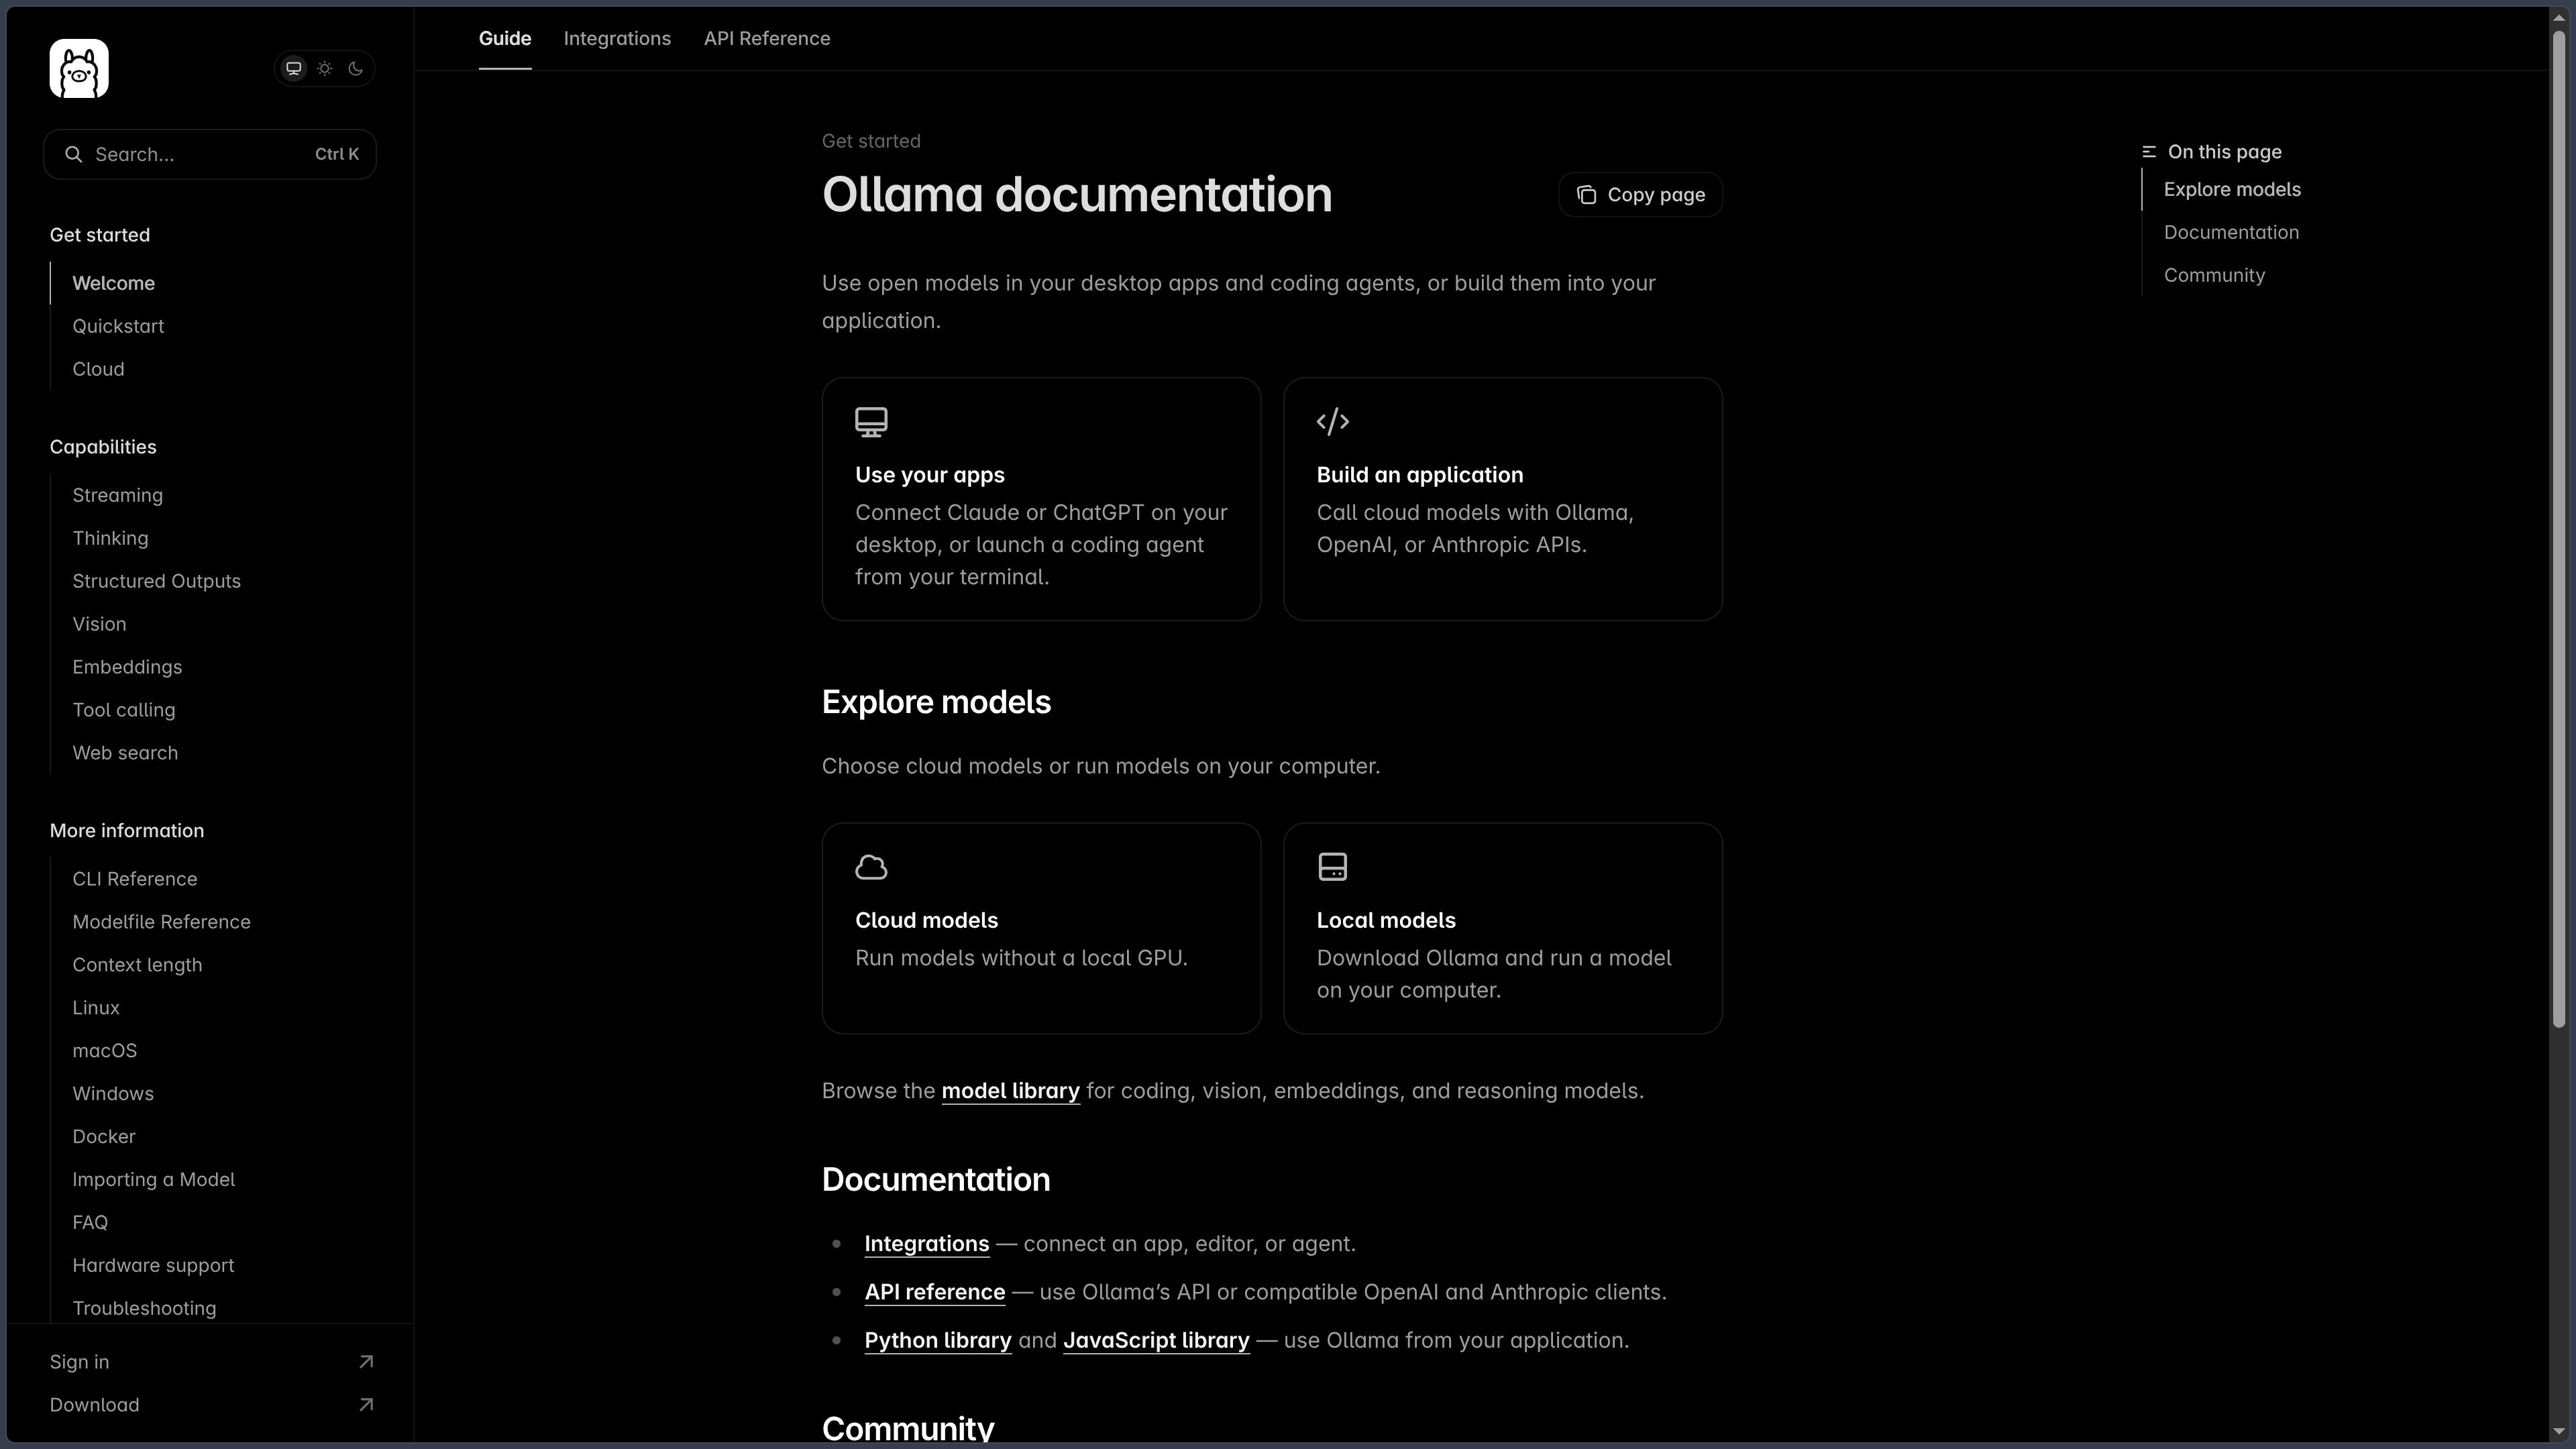Click the page vertical scrollbar thumb
Screen dimensions: 2576x1449
tap(2559, 530)
